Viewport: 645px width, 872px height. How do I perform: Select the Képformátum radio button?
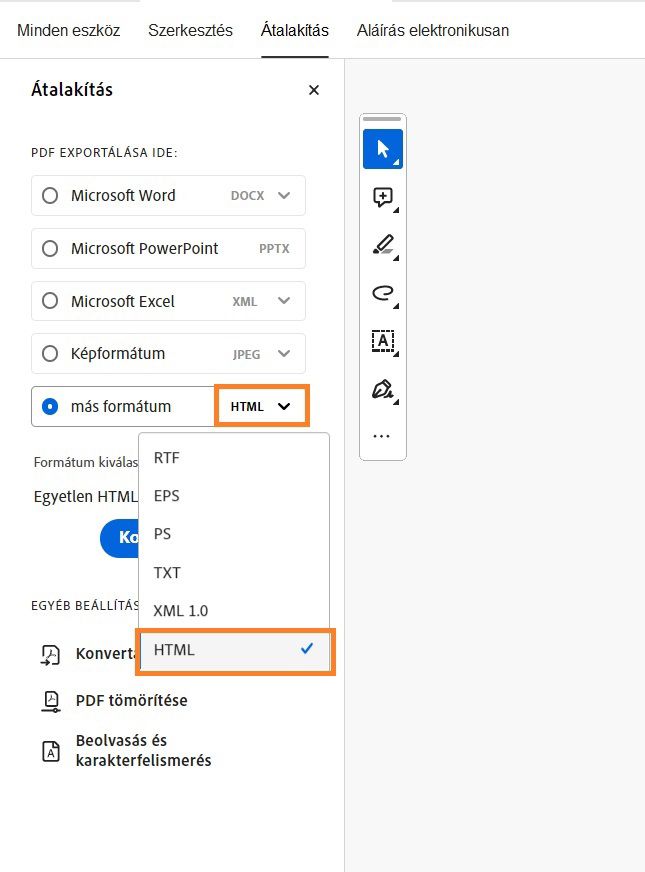50,353
